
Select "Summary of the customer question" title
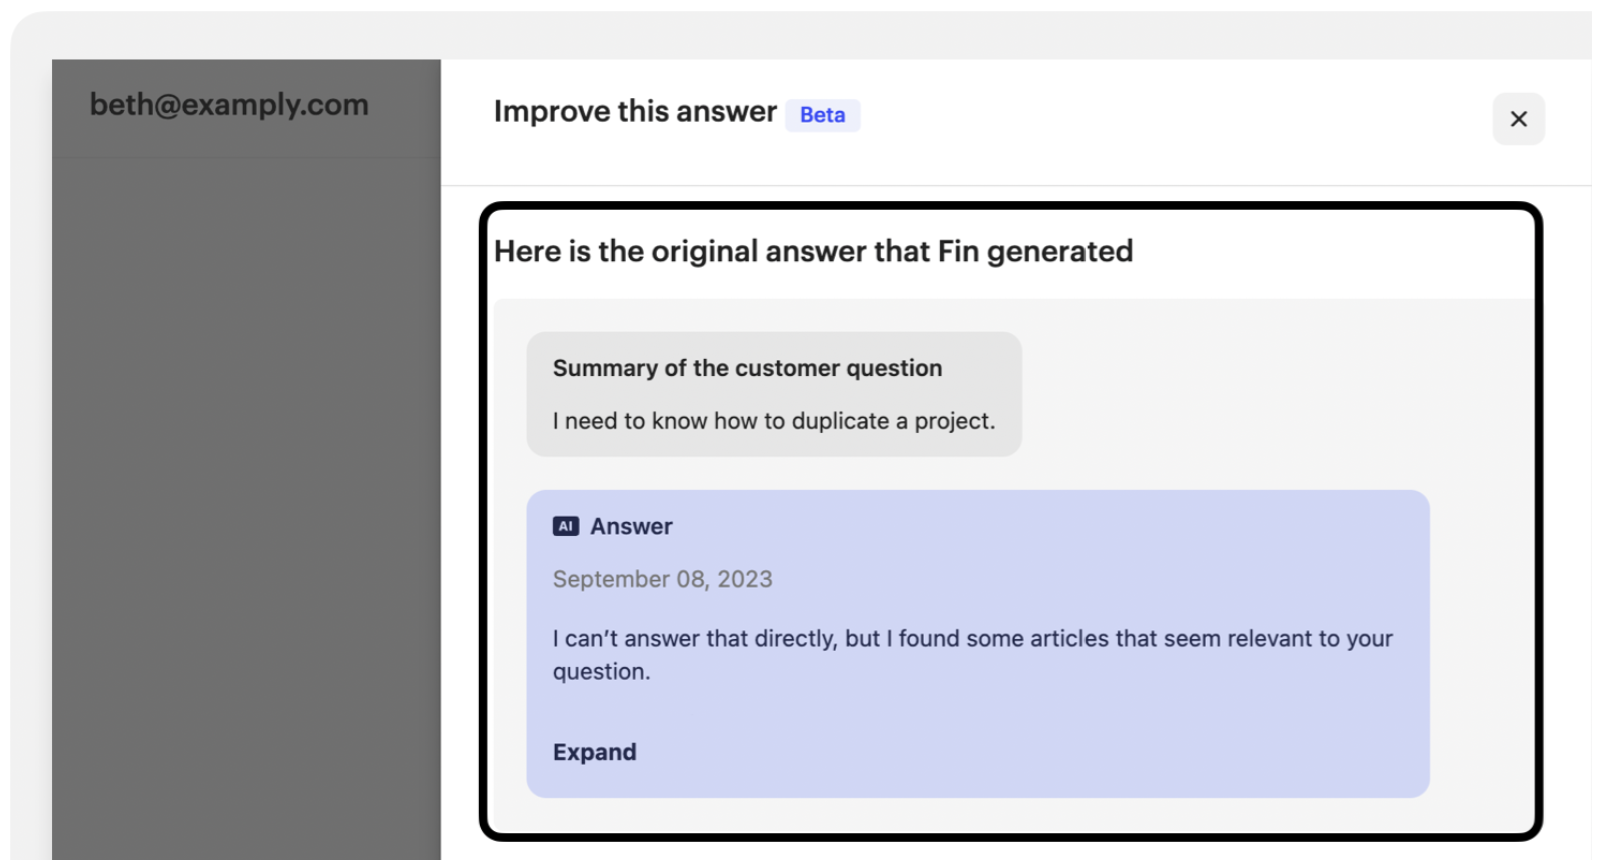point(747,368)
